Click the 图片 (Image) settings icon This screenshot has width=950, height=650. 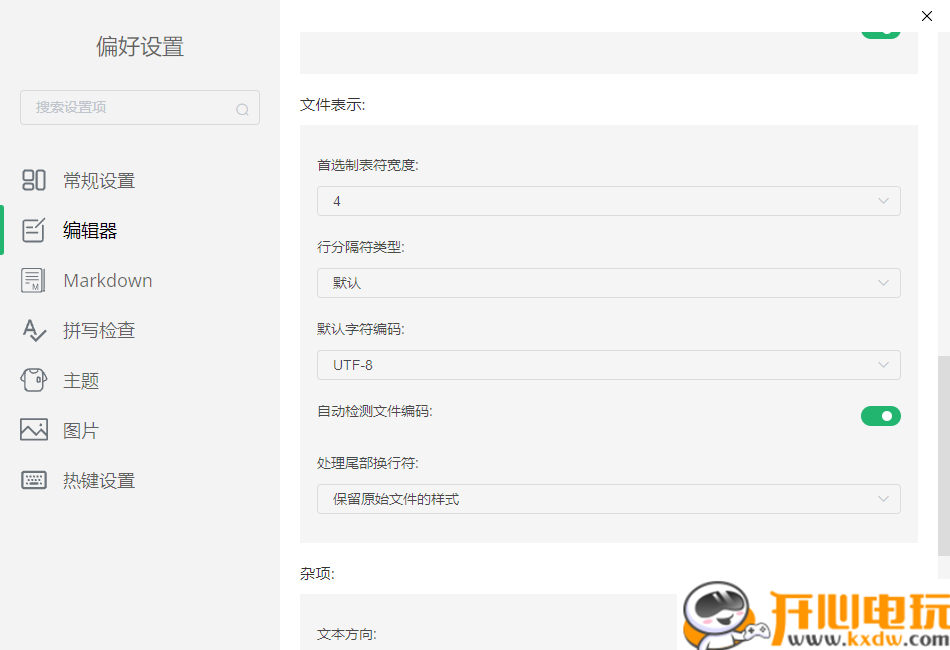click(34, 430)
